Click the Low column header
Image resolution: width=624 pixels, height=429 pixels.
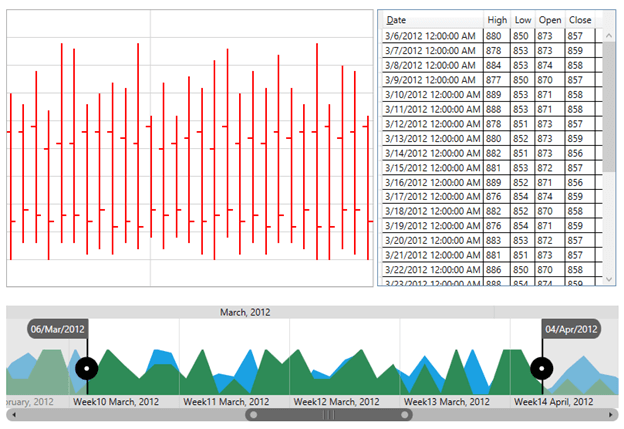[x=523, y=20]
